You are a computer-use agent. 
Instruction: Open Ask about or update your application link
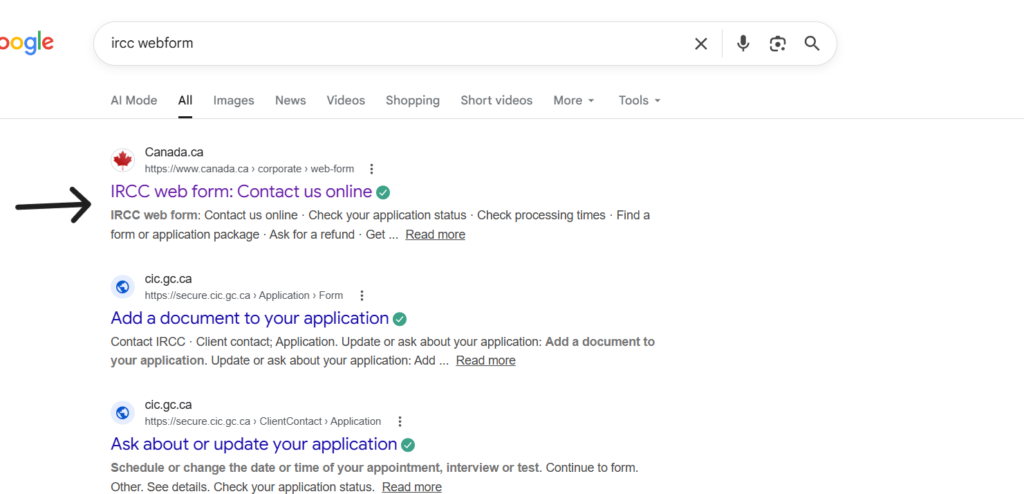[254, 444]
